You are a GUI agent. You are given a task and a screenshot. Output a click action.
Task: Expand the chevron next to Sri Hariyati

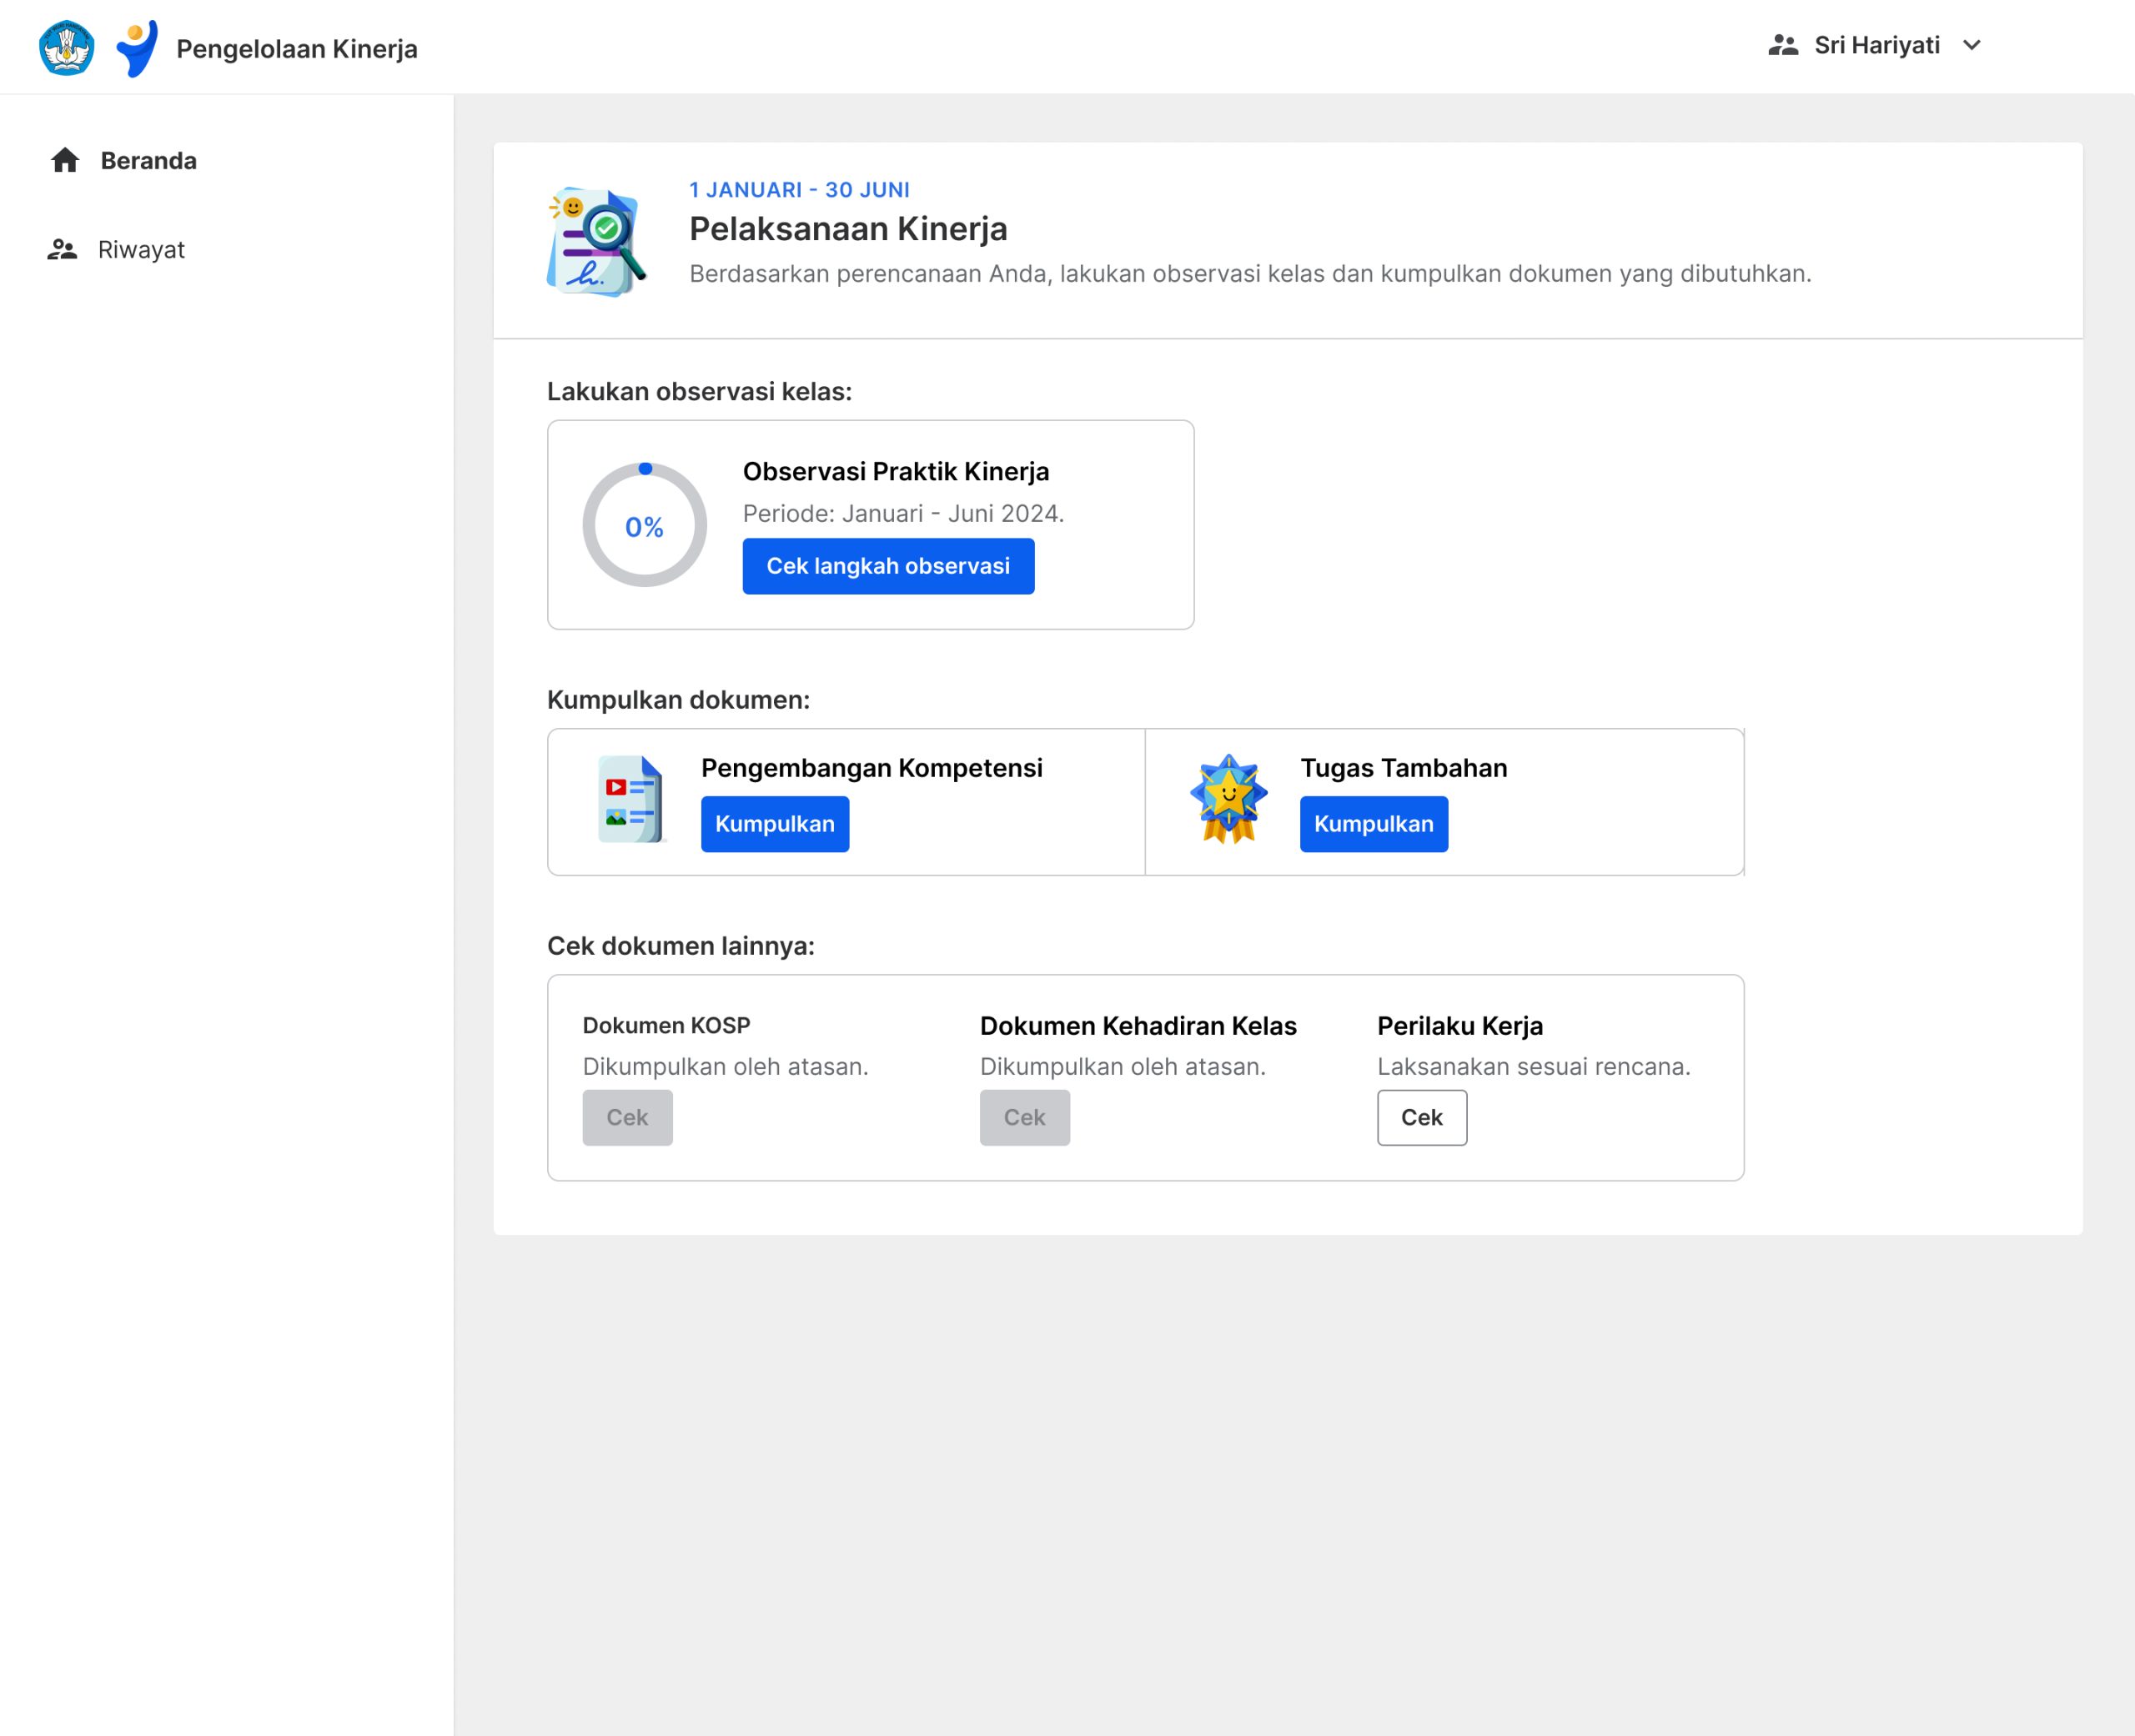click(x=1971, y=45)
